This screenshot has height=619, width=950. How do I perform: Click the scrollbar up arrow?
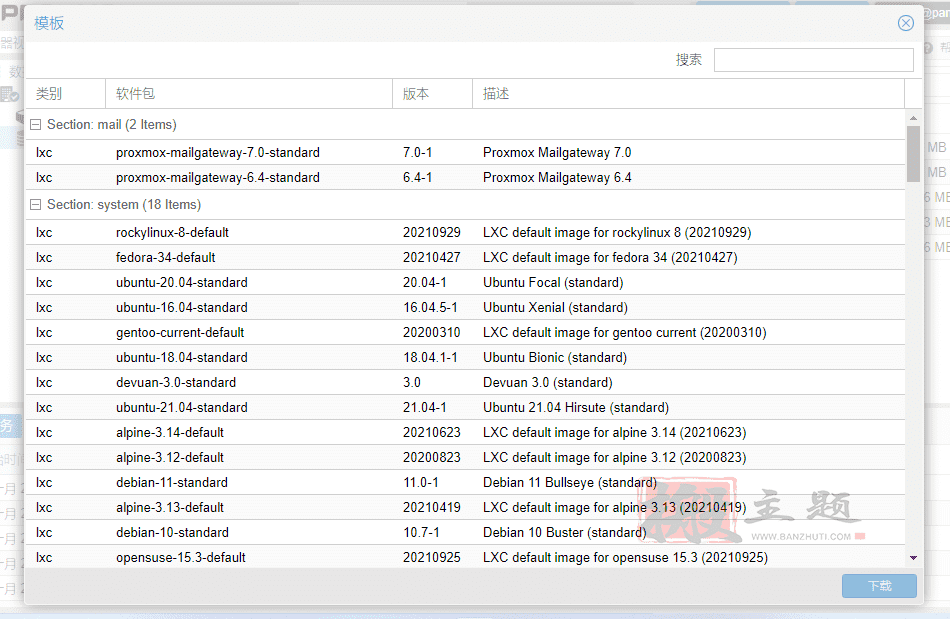pyautogui.click(x=913, y=118)
